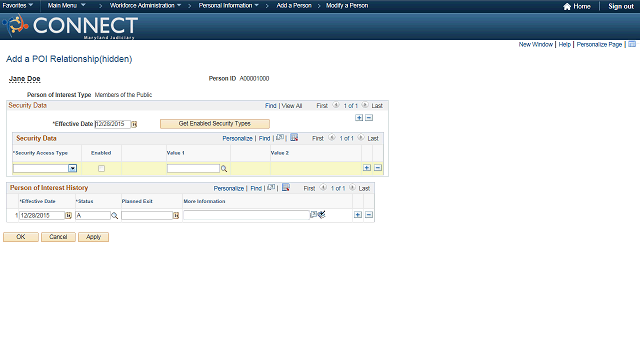640x360 pixels.
Task: Open the Help link
Action: (x=564, y=44)
